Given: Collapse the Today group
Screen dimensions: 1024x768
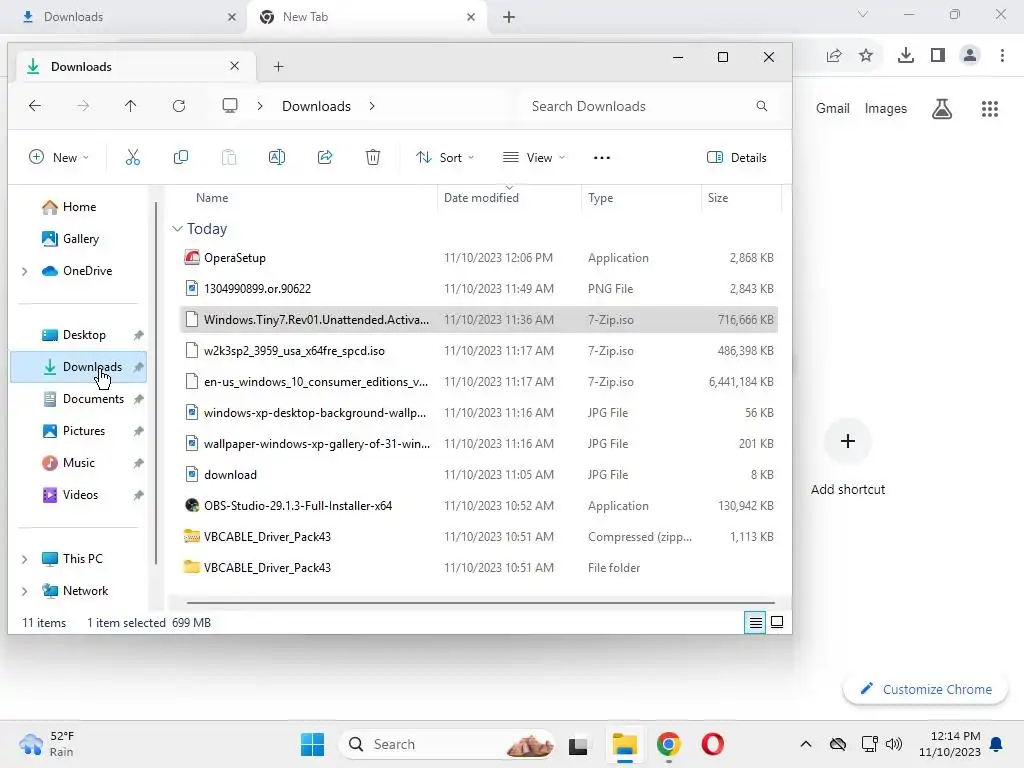Looking at the screenshot, I should click(x=177, y=229).
